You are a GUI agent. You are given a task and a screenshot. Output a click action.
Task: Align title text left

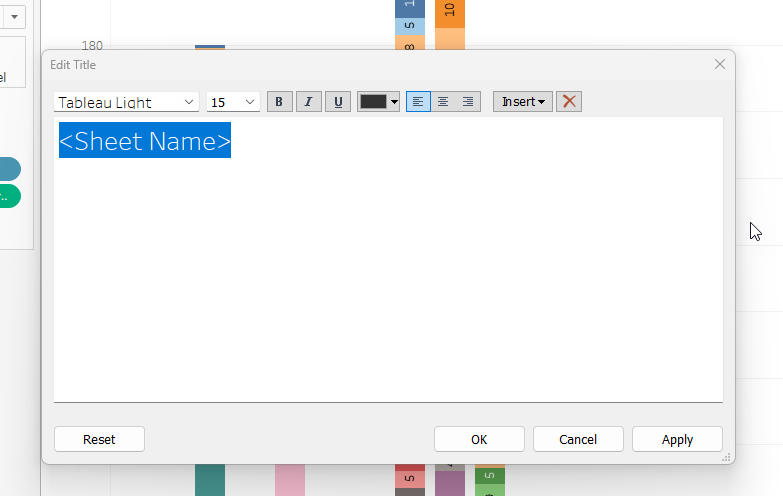click(x=417, y=102)
